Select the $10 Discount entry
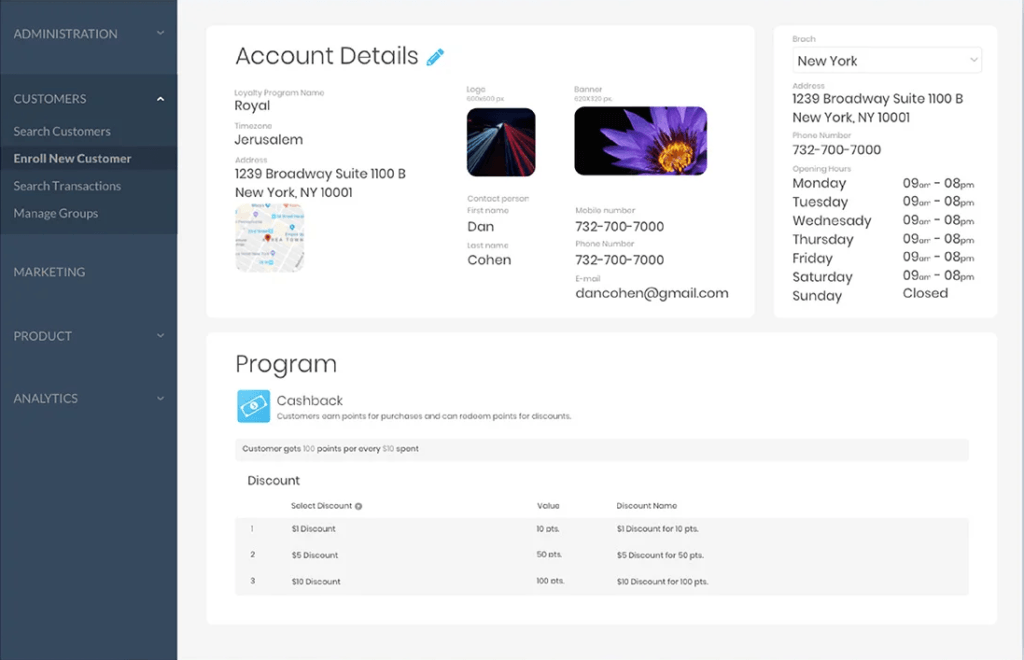Viewport: 1024px width, 660px height. coord(317,581)
